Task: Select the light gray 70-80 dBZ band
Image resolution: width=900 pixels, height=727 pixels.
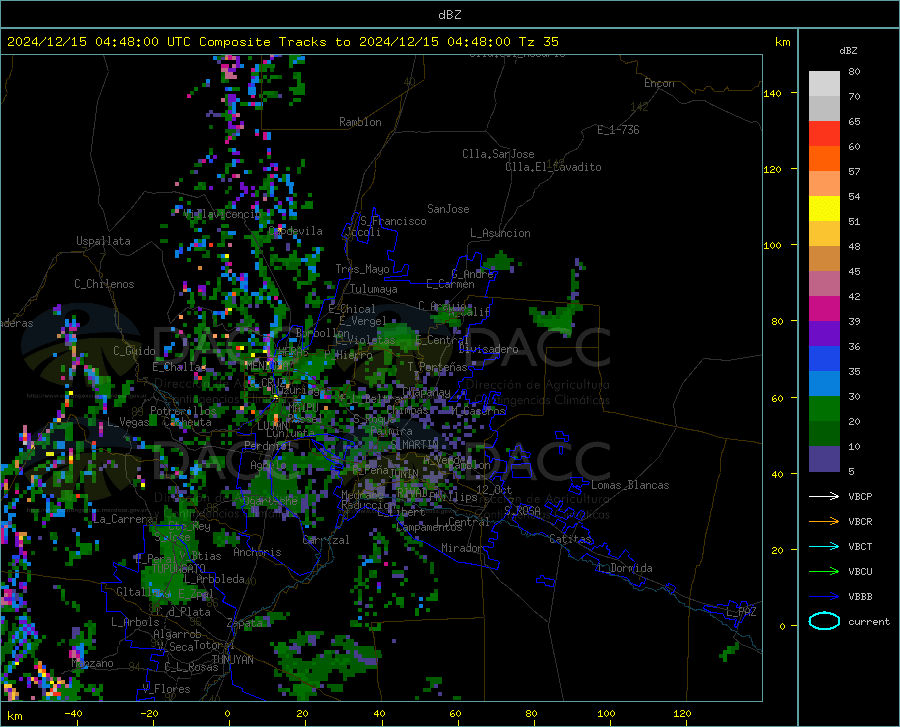Action: 824,84
